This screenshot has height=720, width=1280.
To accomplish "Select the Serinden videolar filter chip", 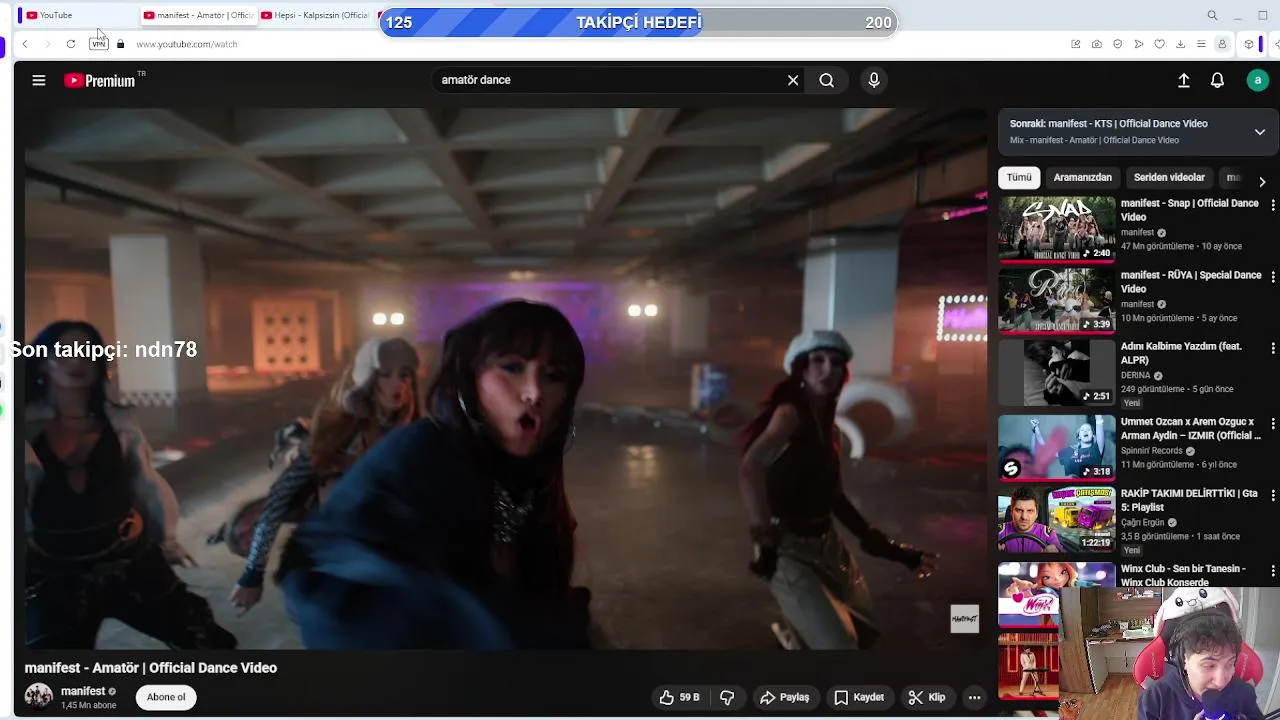I will (x=1169, y=177).
